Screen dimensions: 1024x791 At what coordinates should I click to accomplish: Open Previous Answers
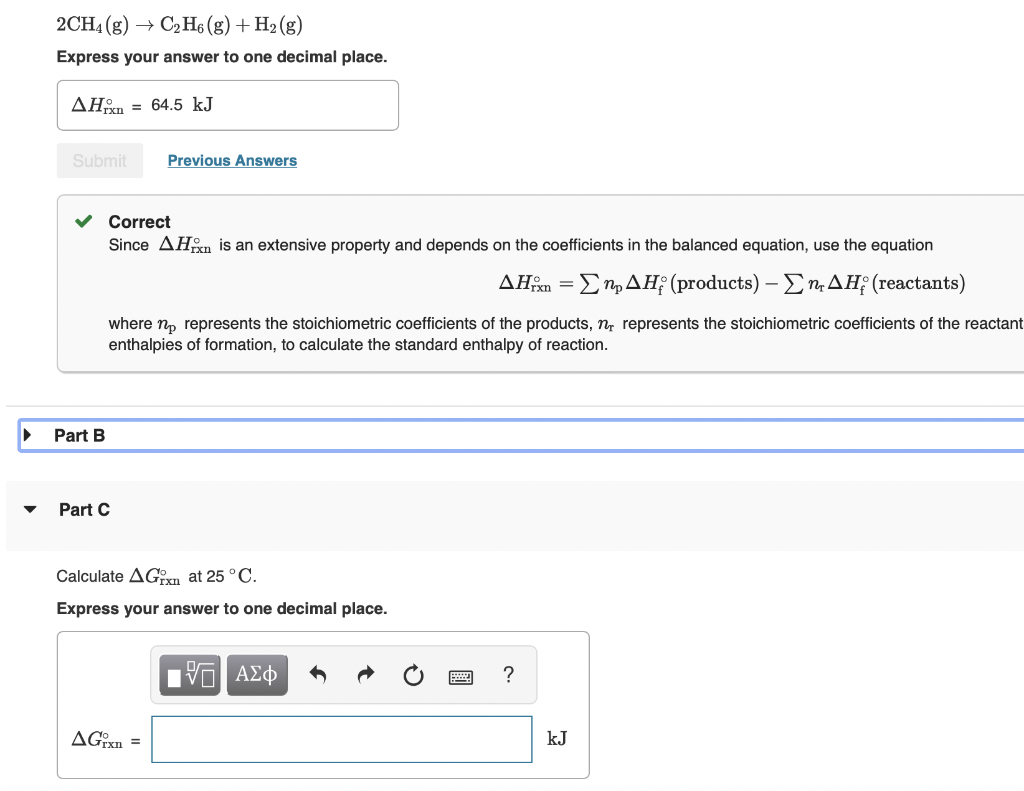coord(232,160)
